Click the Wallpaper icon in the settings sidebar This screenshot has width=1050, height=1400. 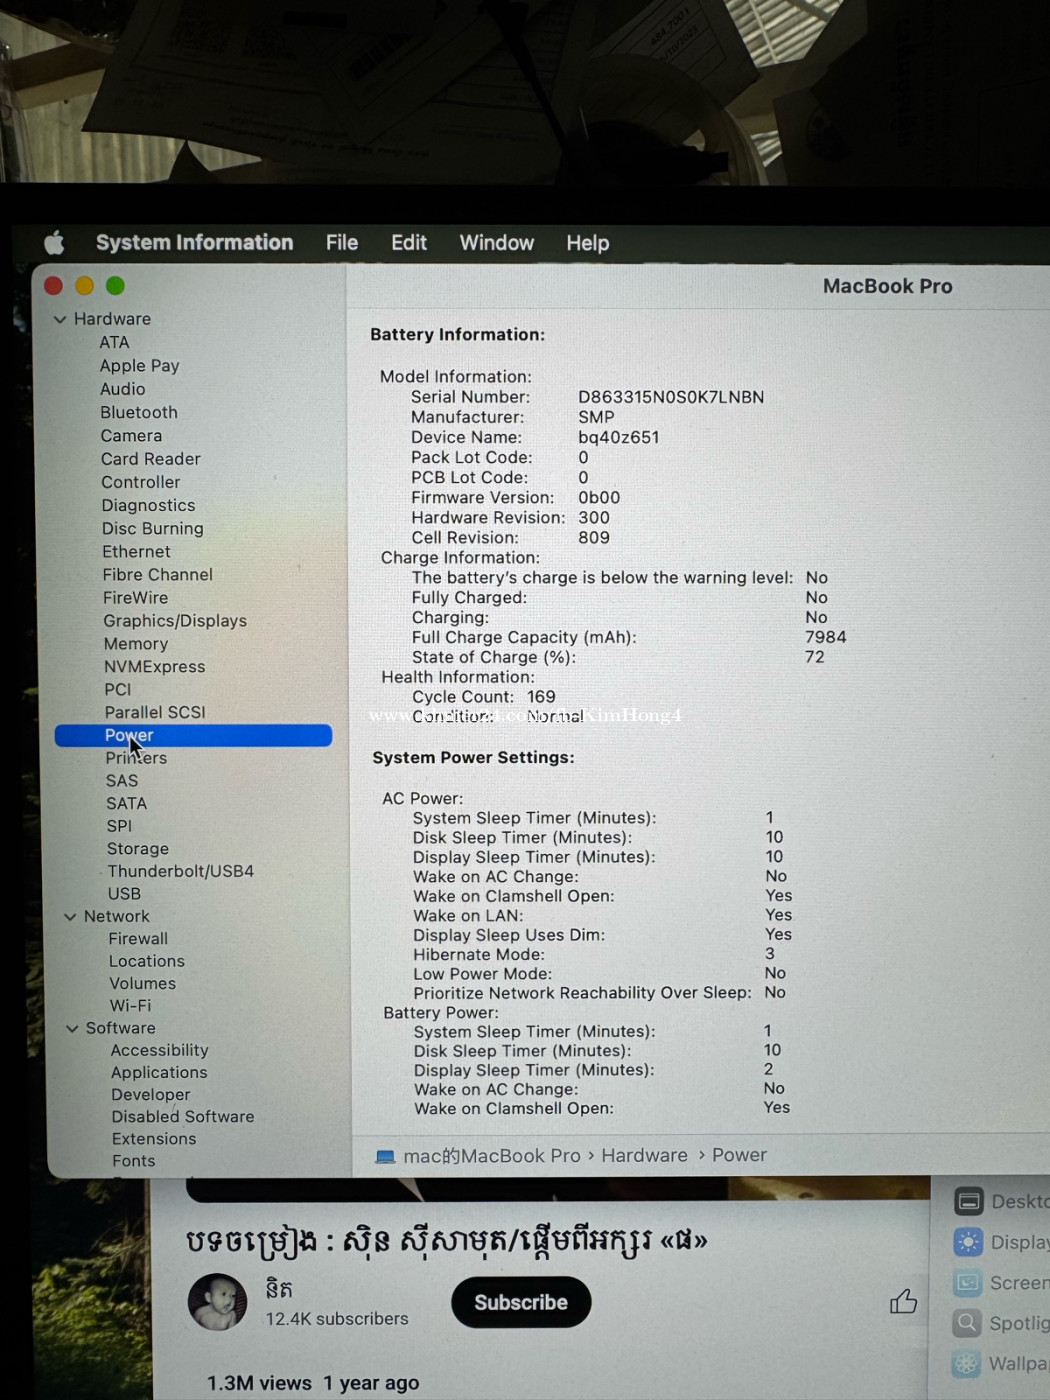pos(967,1364)
